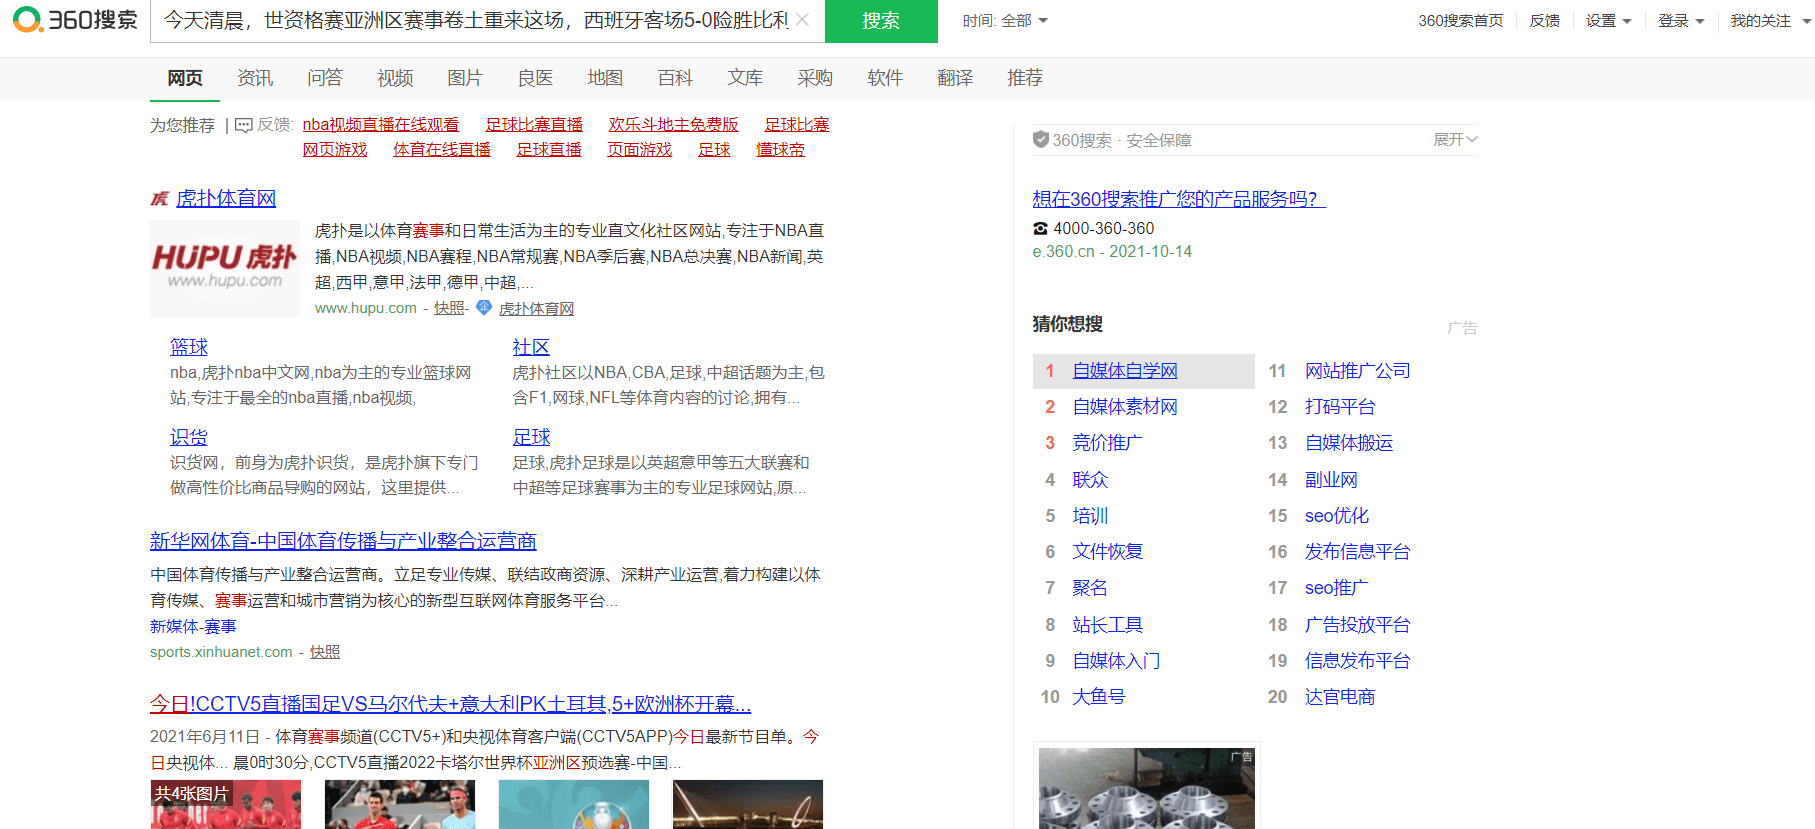Select 竞价推广 ranked item 3
Screen dimensions: 1815x829
point(1108,443)
